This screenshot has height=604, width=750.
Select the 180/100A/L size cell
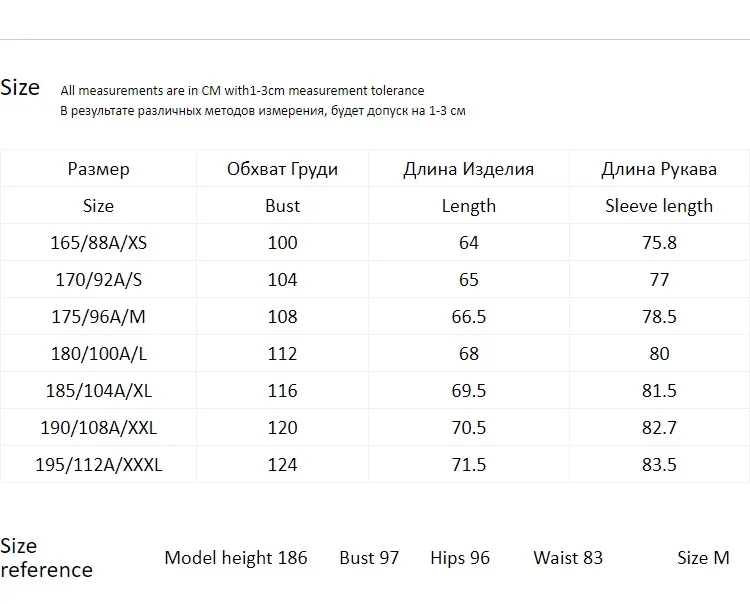[98, 354]
